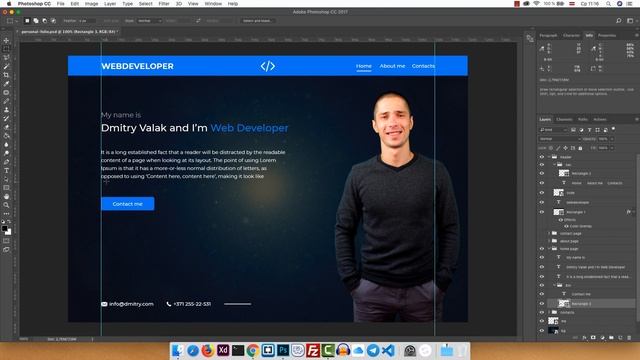640x360 pixels.
Task: Select the Clone Stamp tool
Action: pyautogui.click(x=6, y=110)
